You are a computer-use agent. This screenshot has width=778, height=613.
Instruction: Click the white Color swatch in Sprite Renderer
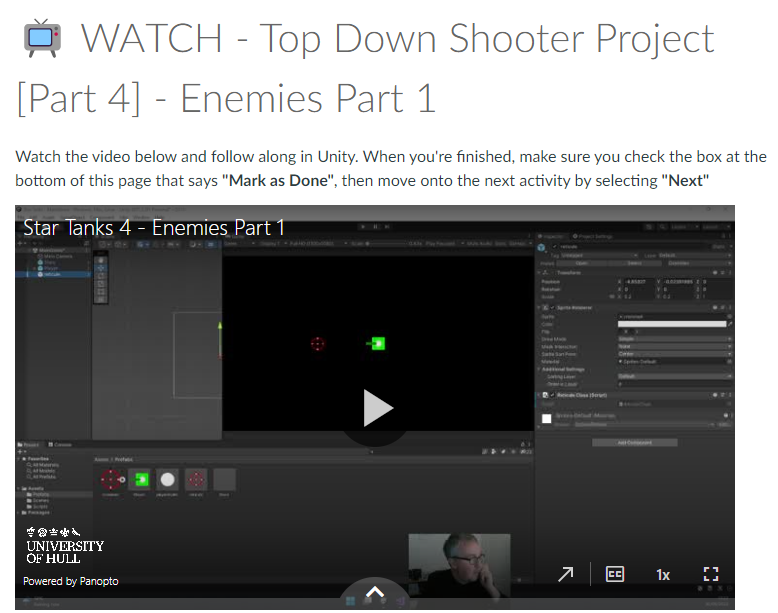[671, 323]
